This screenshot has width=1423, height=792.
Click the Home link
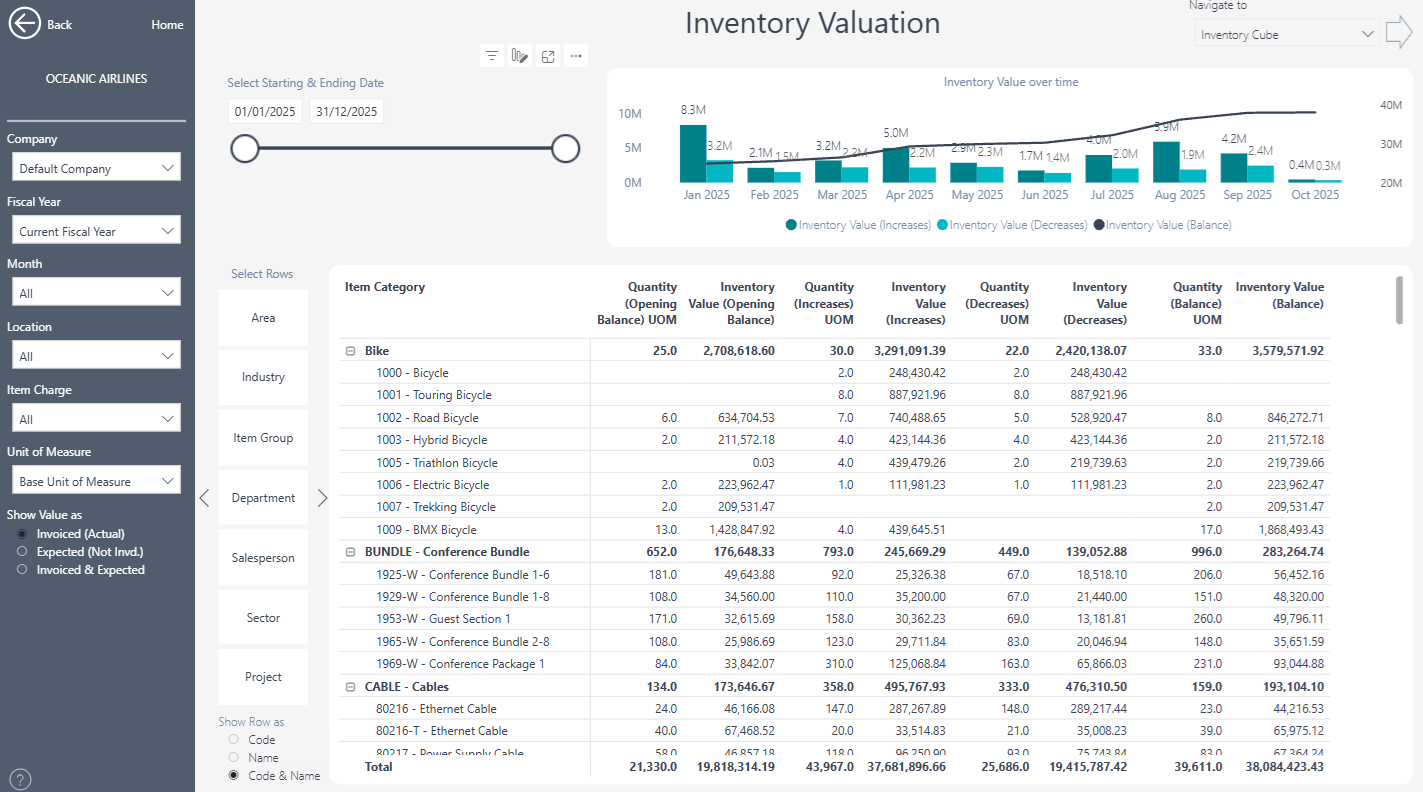(167, 25)
